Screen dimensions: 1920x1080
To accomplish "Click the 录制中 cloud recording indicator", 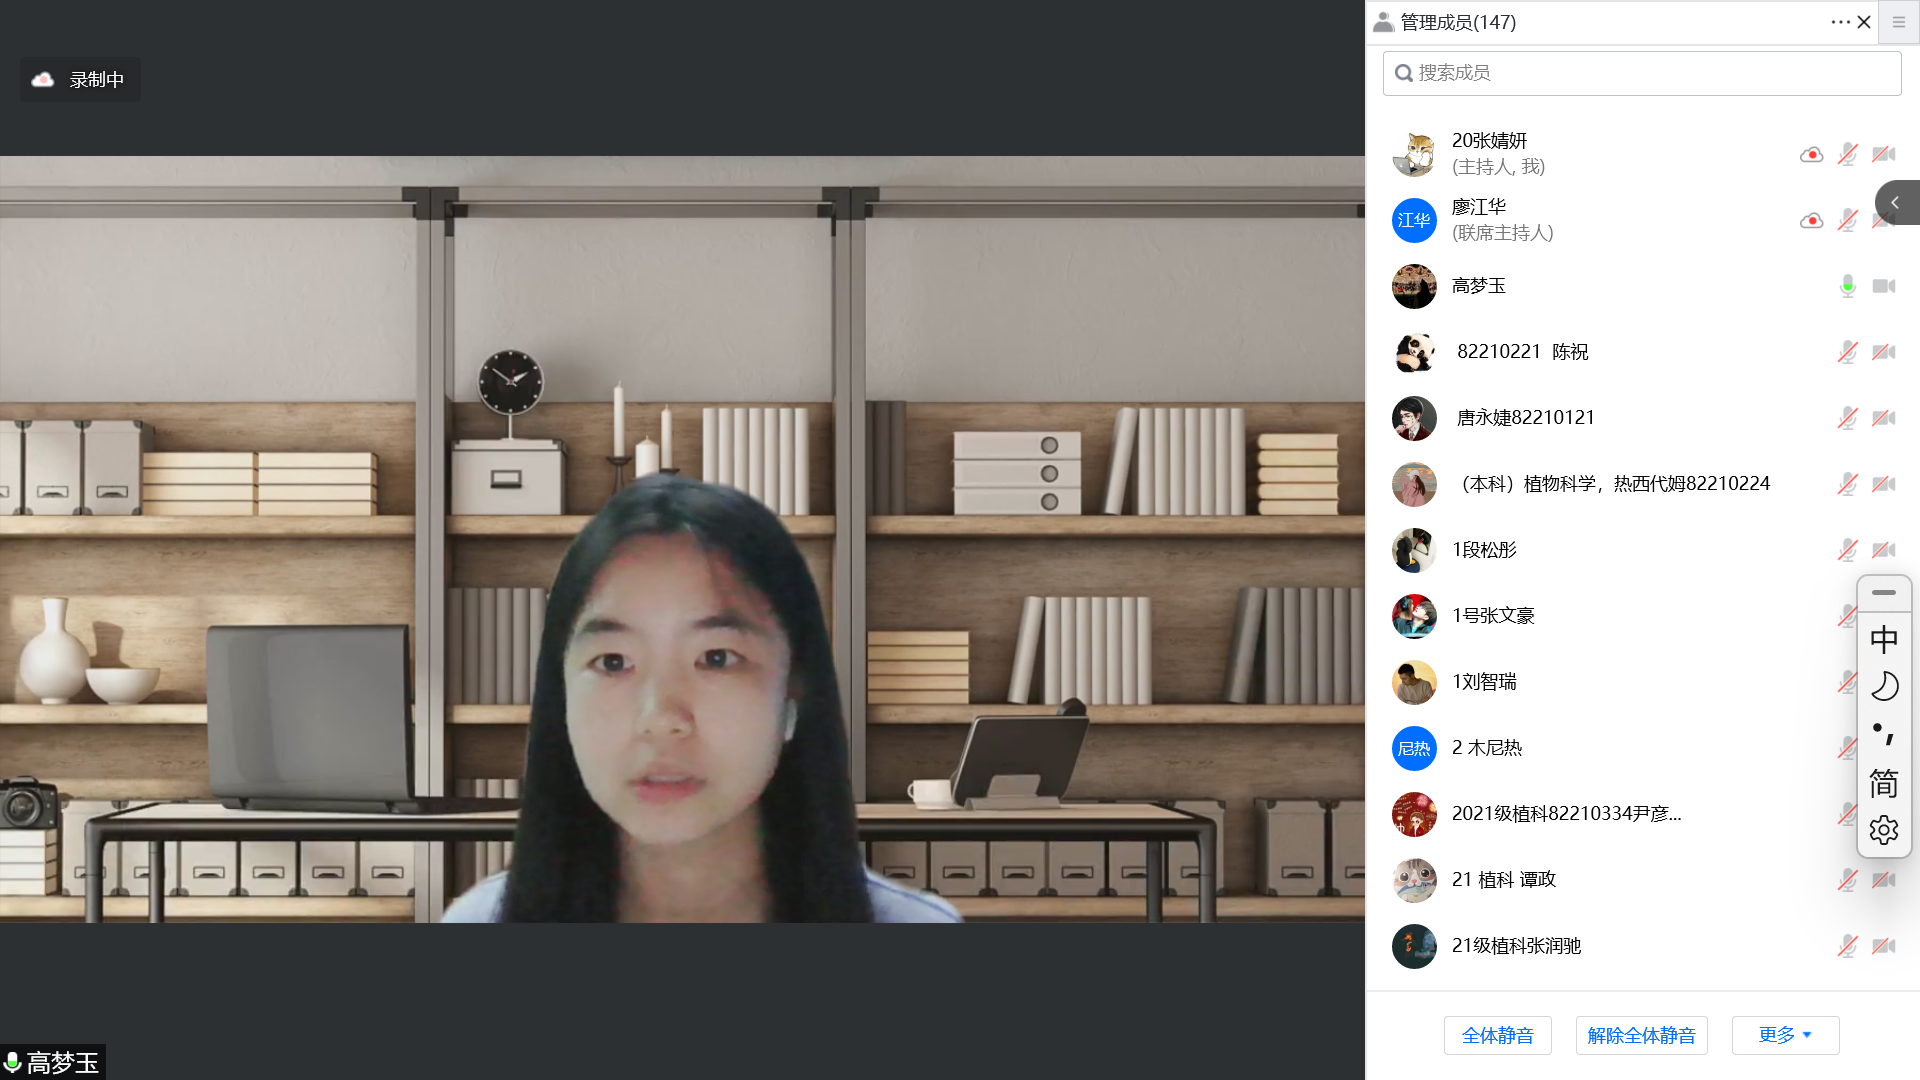I will tap(80, 80).
